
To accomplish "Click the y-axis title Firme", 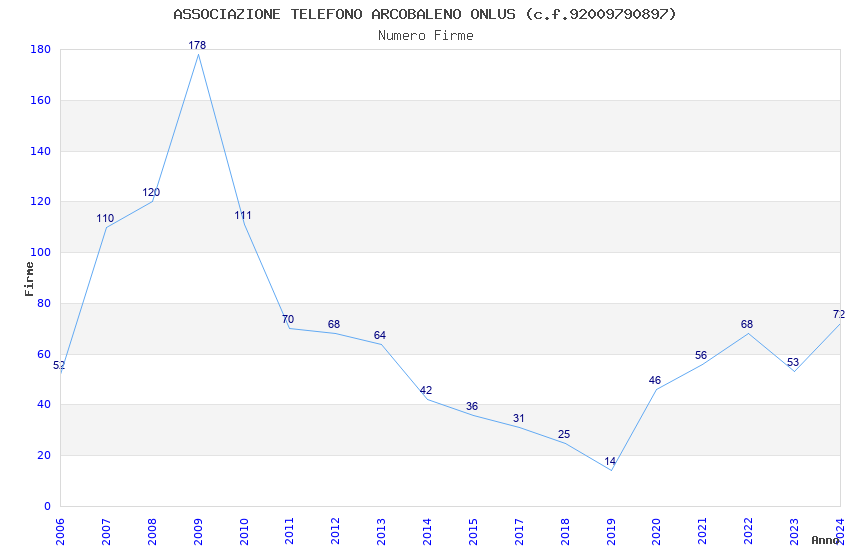I will click(x=29, y=279).
